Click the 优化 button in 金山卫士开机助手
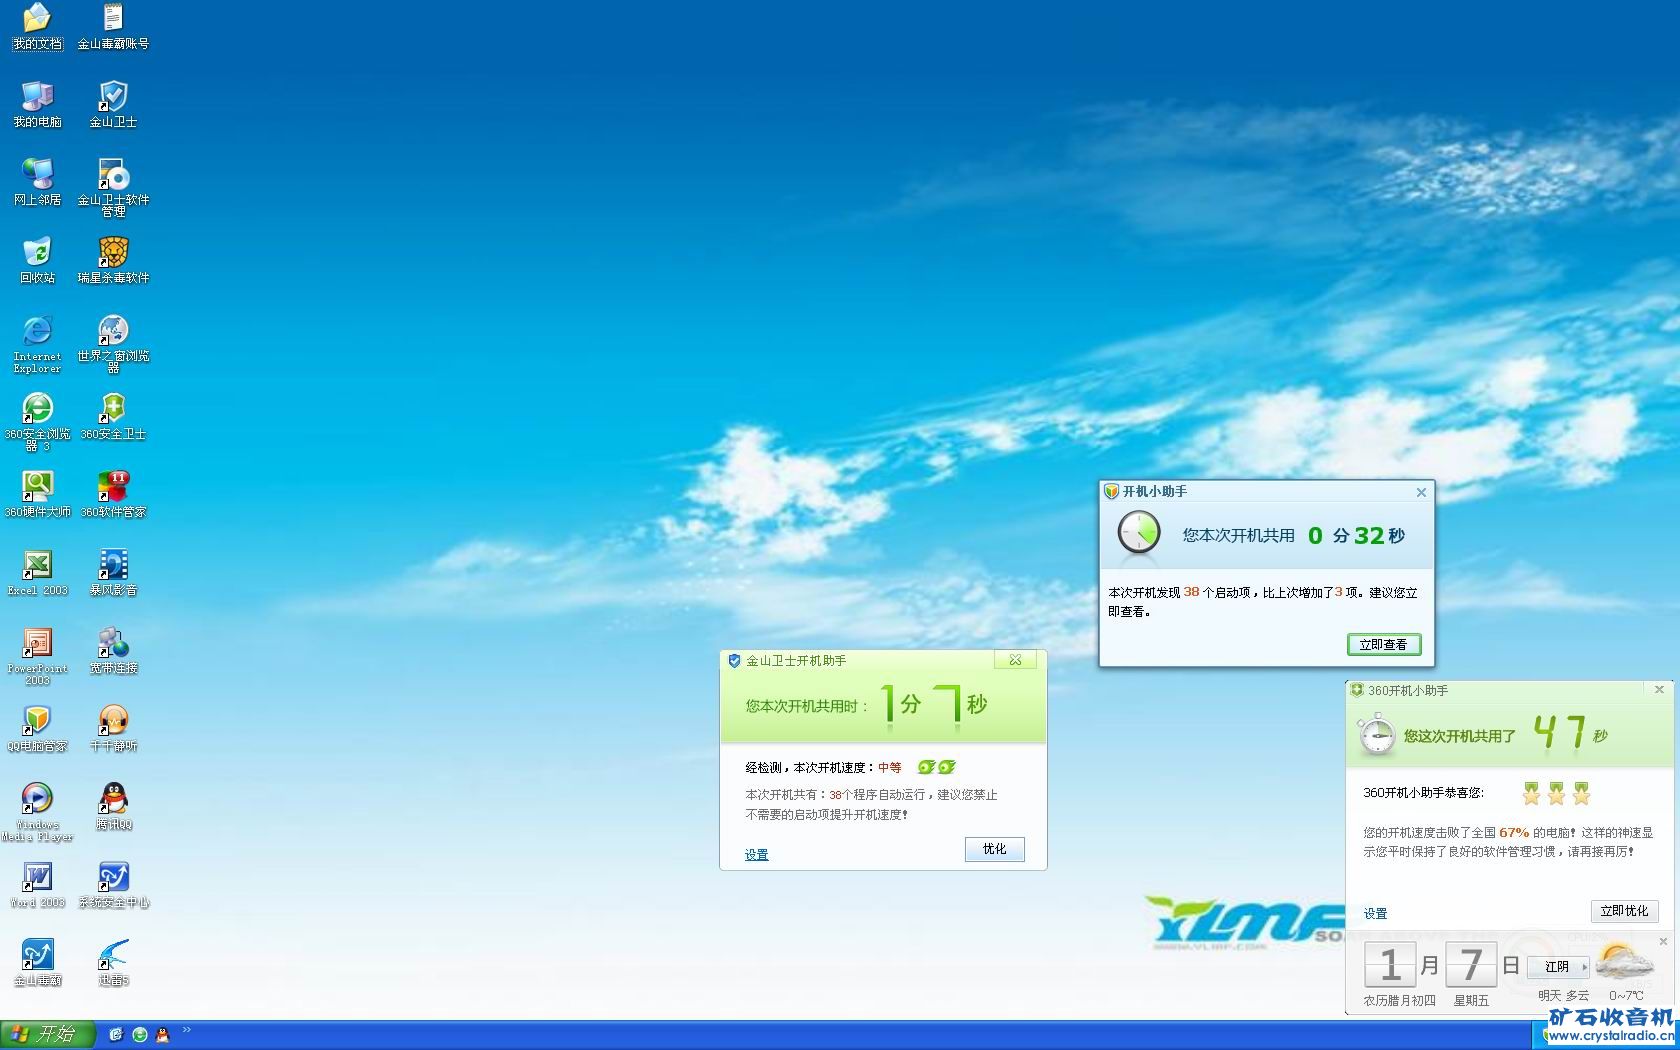Screen dimensions: 1680x1050 pyautogui.click(x=994, y=849)
